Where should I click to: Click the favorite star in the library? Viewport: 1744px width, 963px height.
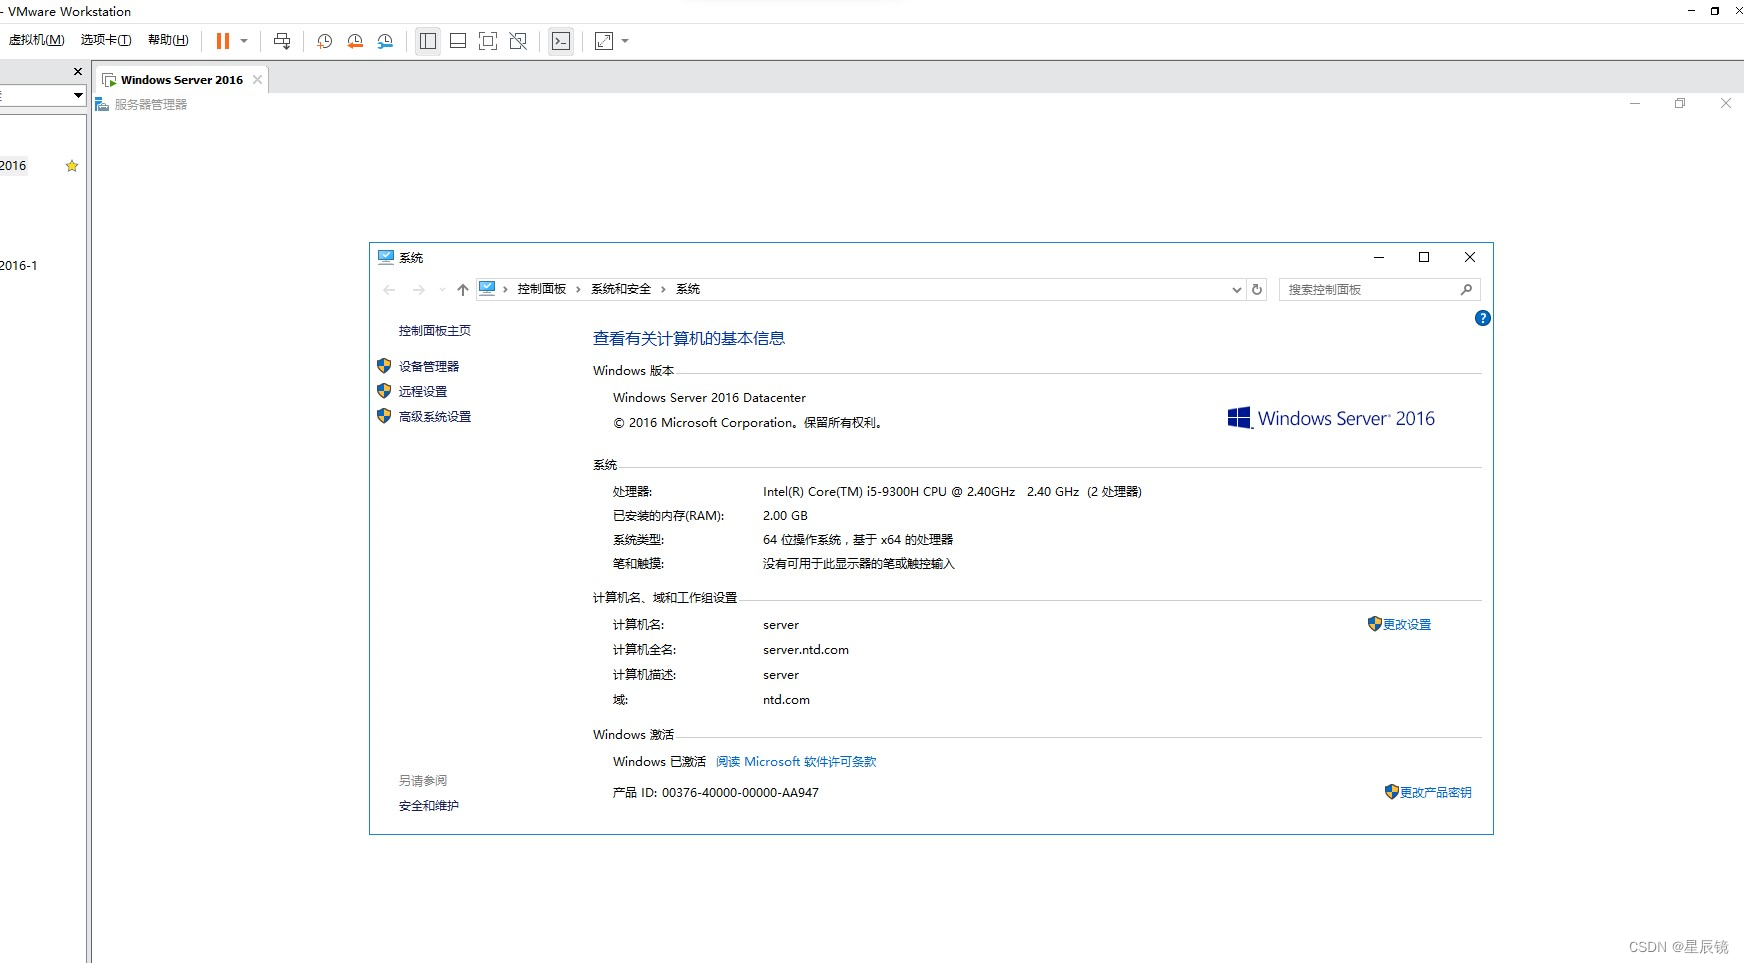pos(72,166)
